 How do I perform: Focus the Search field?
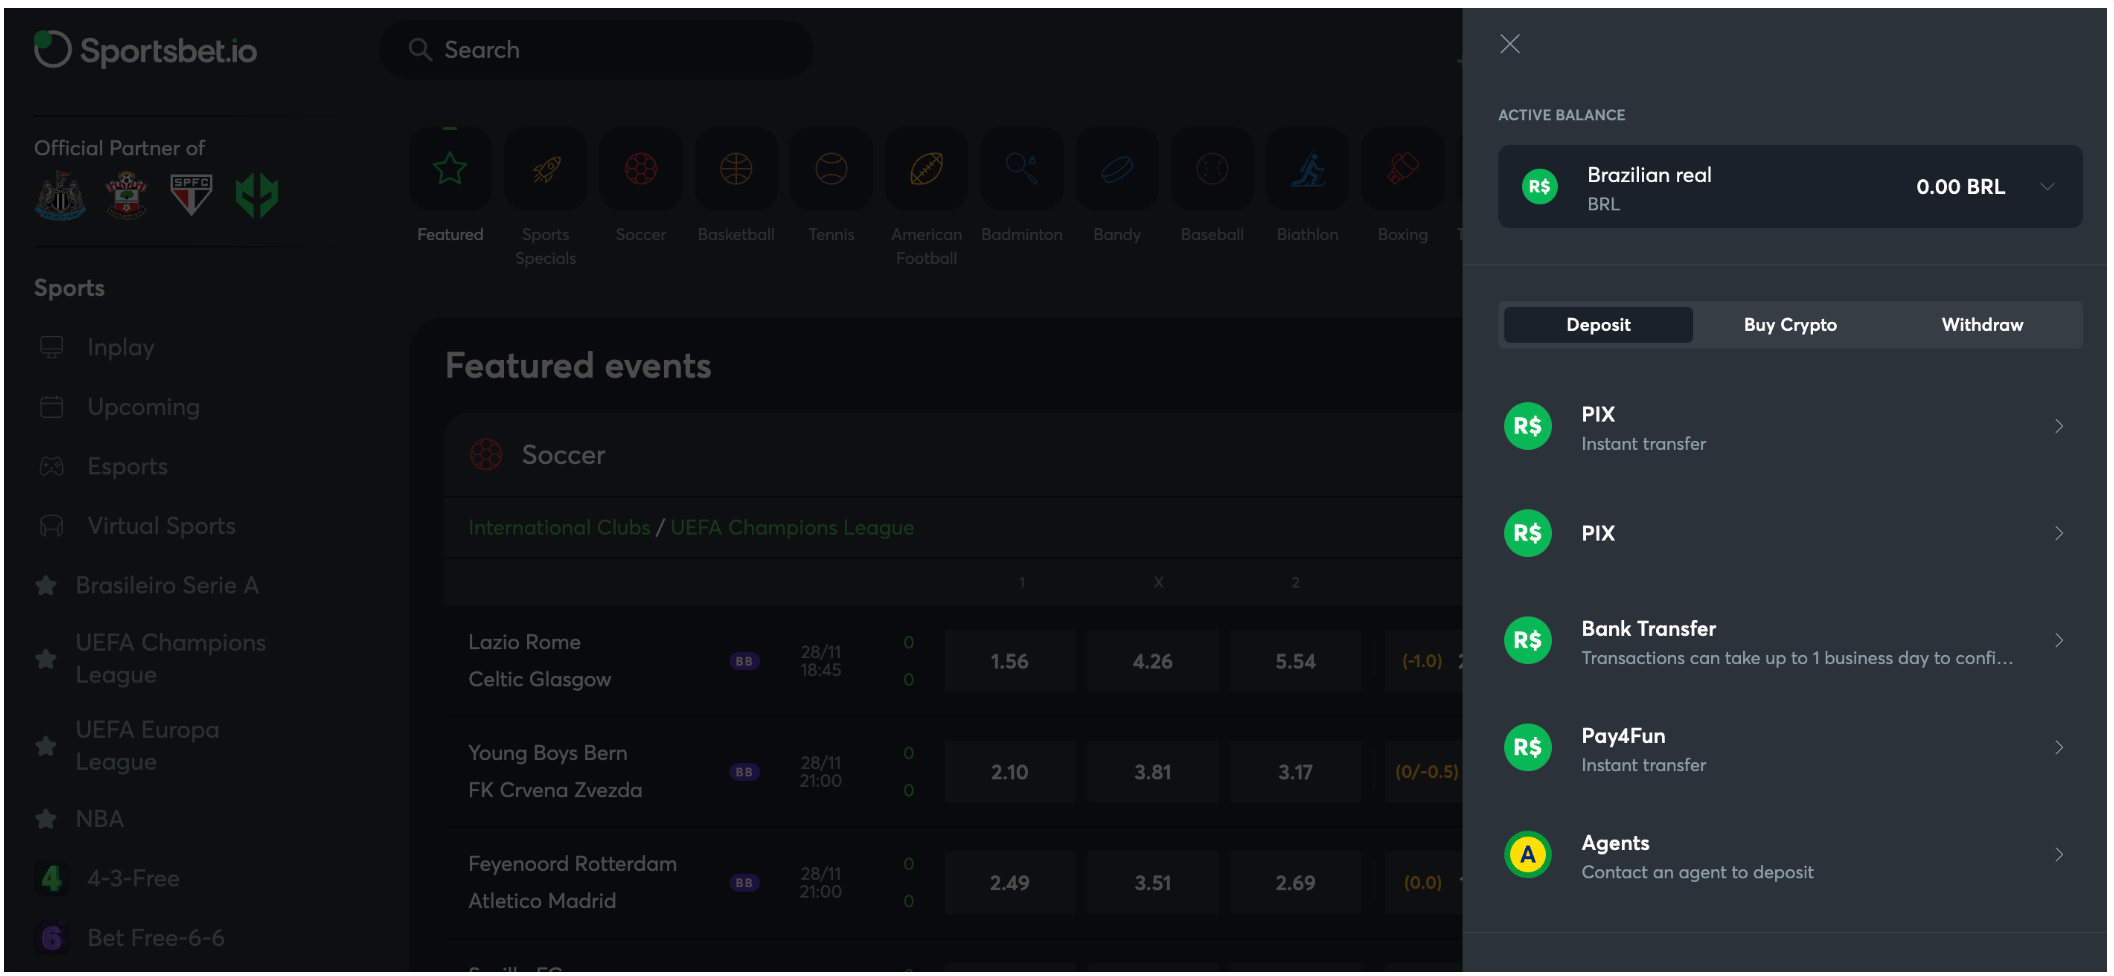click(x=596, y=50)
